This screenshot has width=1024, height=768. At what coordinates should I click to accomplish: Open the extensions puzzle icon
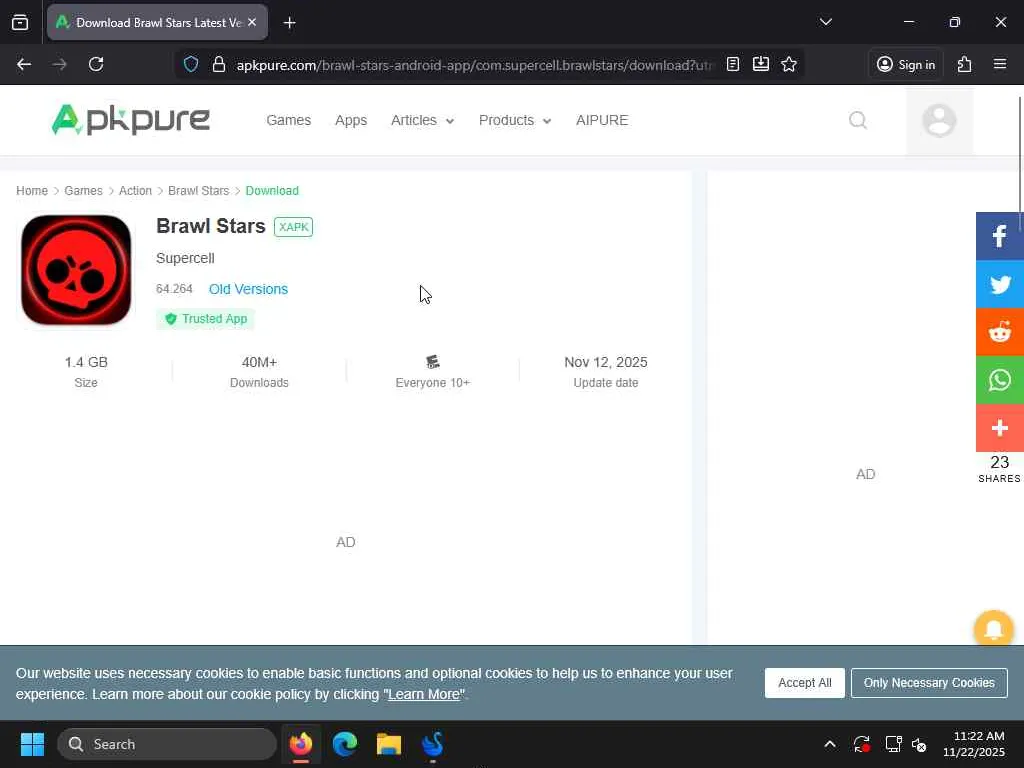[965, 65]
